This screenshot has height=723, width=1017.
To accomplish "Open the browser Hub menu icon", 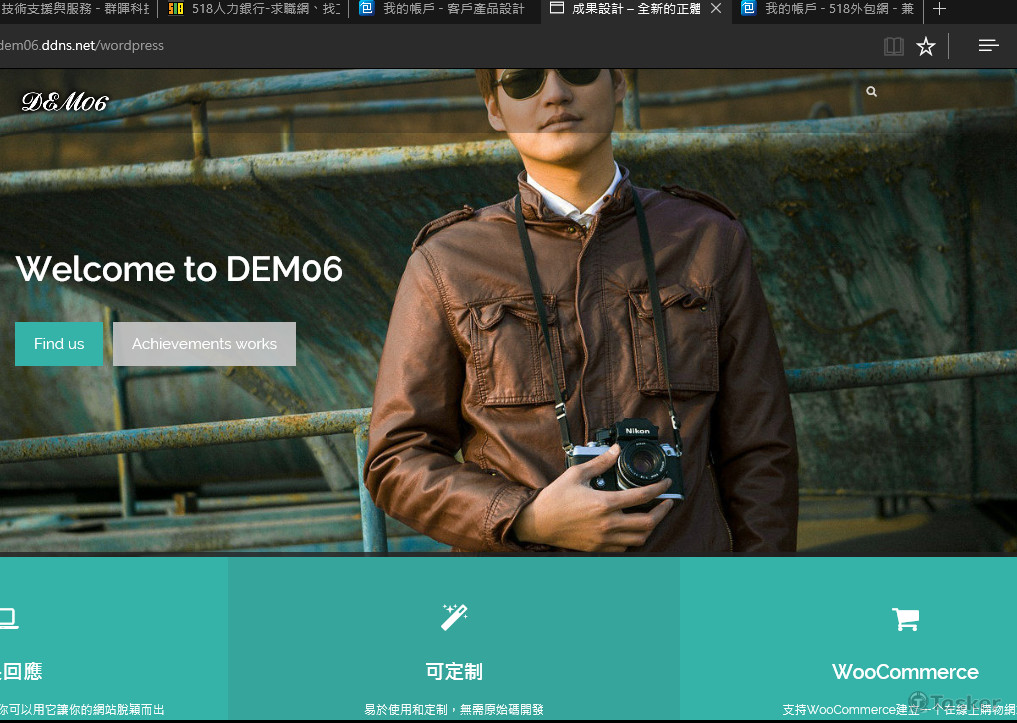I will click(x=988, y=46).
